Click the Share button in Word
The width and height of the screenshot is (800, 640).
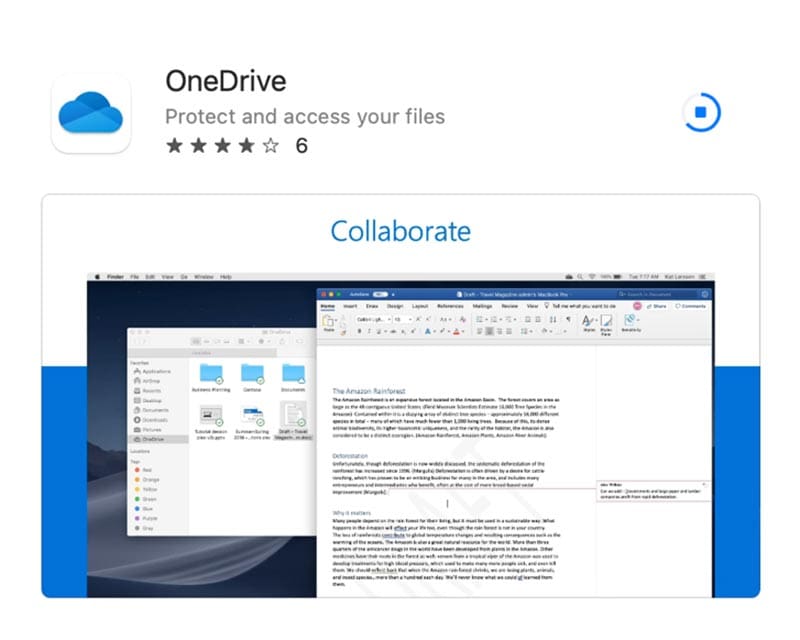655,306
